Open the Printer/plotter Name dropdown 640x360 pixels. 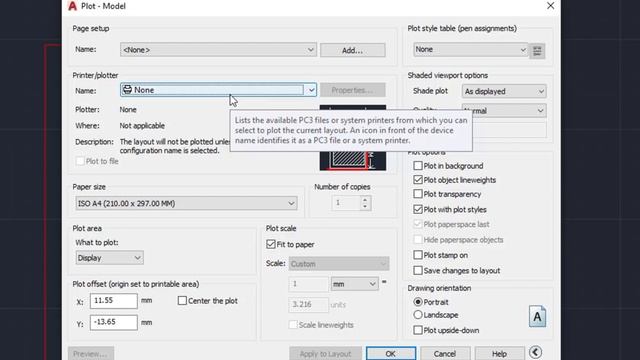(218, 90)
